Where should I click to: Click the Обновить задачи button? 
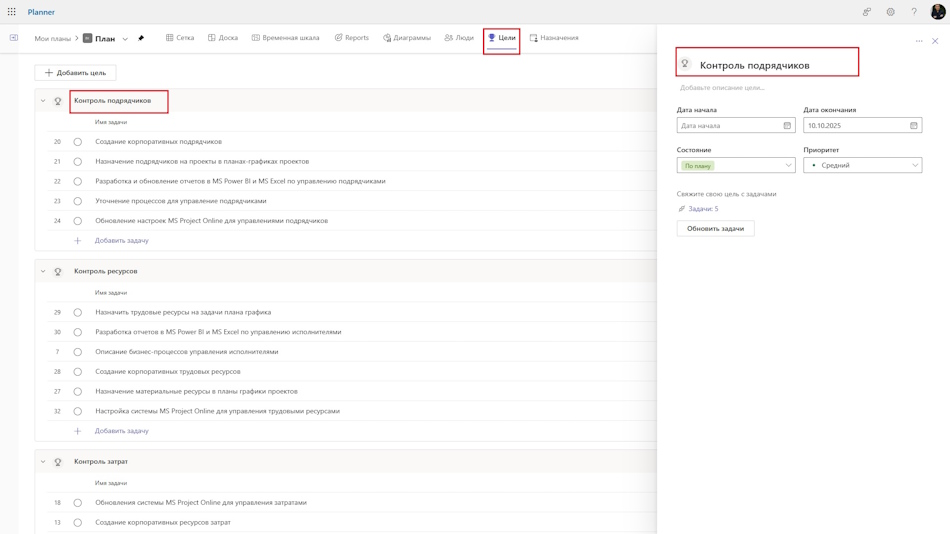(x=716, y=229)
